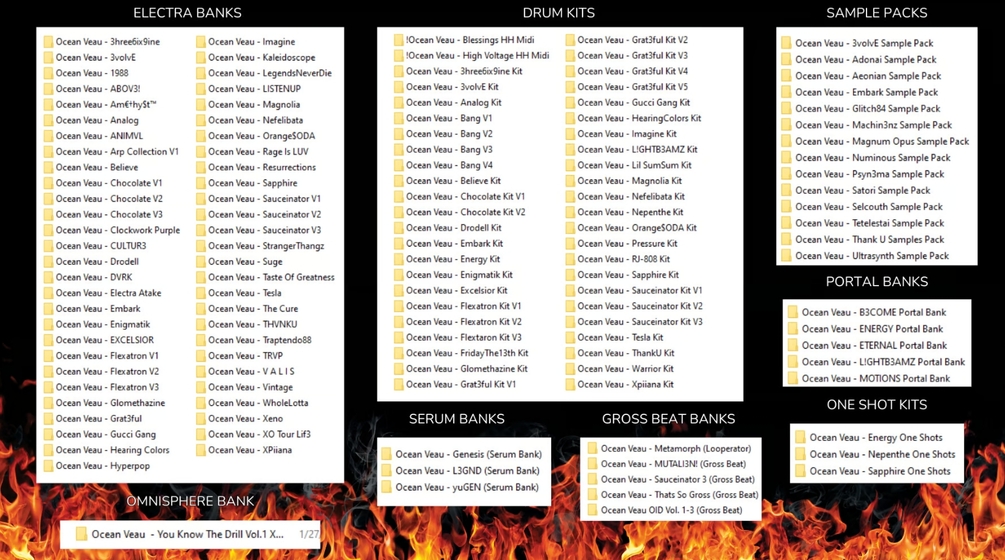Select 'Ocean Veau - MUTAL!3N! (Gross Beat)' entry
The height and width of the screenshot is (560, 1005).
pos(673,464)
